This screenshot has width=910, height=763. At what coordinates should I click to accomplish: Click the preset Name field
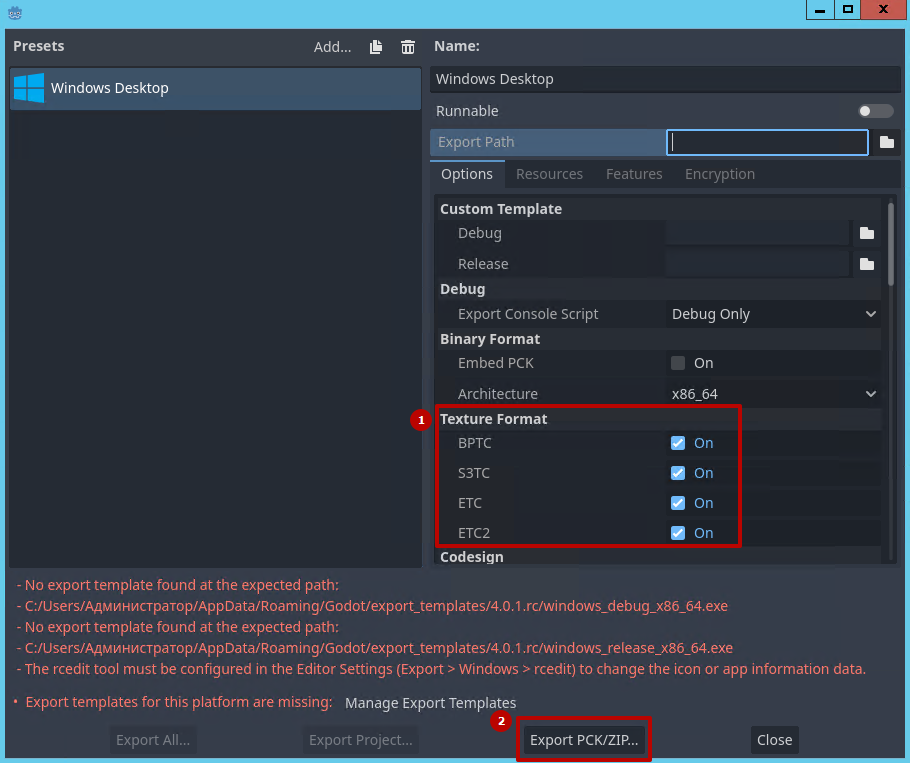coord(665,79)
